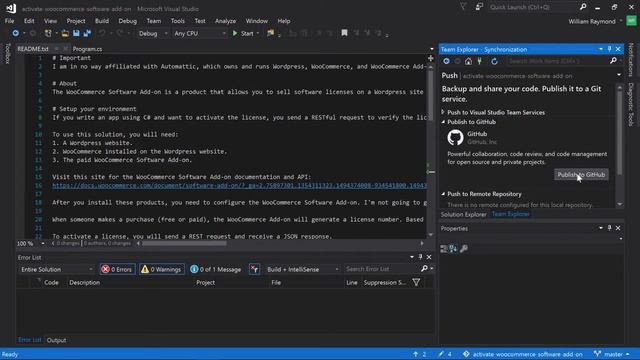Open the Push page dropdown arrow
The width and height of the screenshot is (640, 360).
pyautogui.click(x=619, y=75)
